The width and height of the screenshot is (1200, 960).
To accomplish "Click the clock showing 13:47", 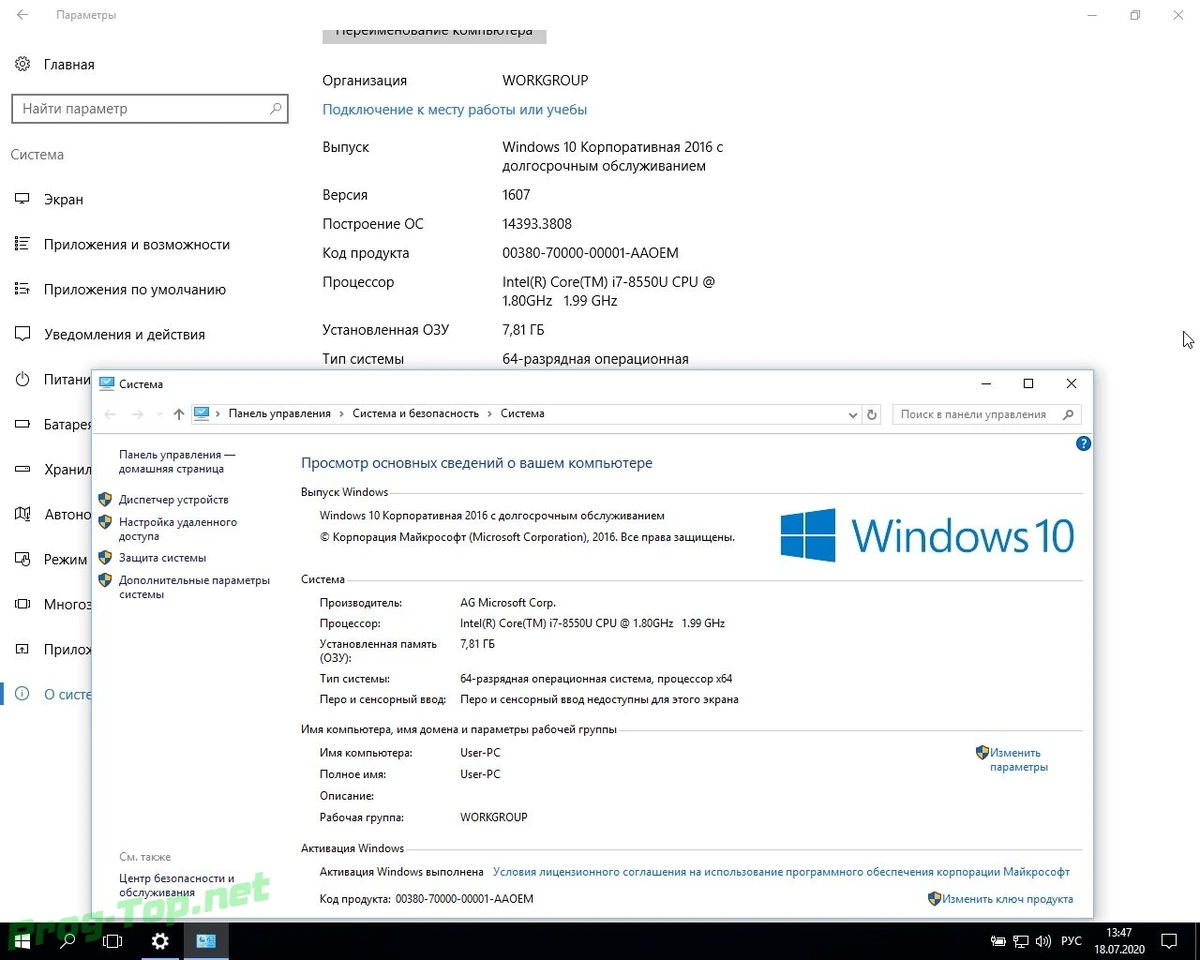I will pyautogui.click(x=1119, y=932).
